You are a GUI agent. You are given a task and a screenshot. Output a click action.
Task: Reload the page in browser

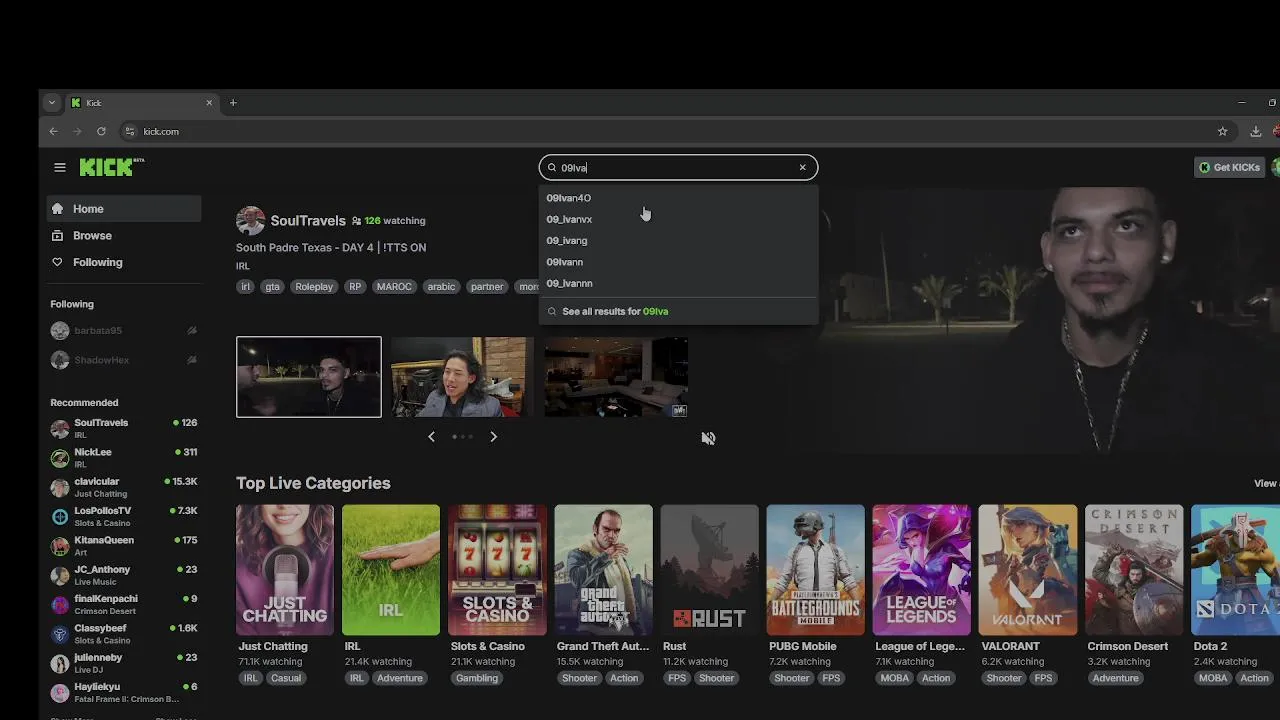click(101, 131)
